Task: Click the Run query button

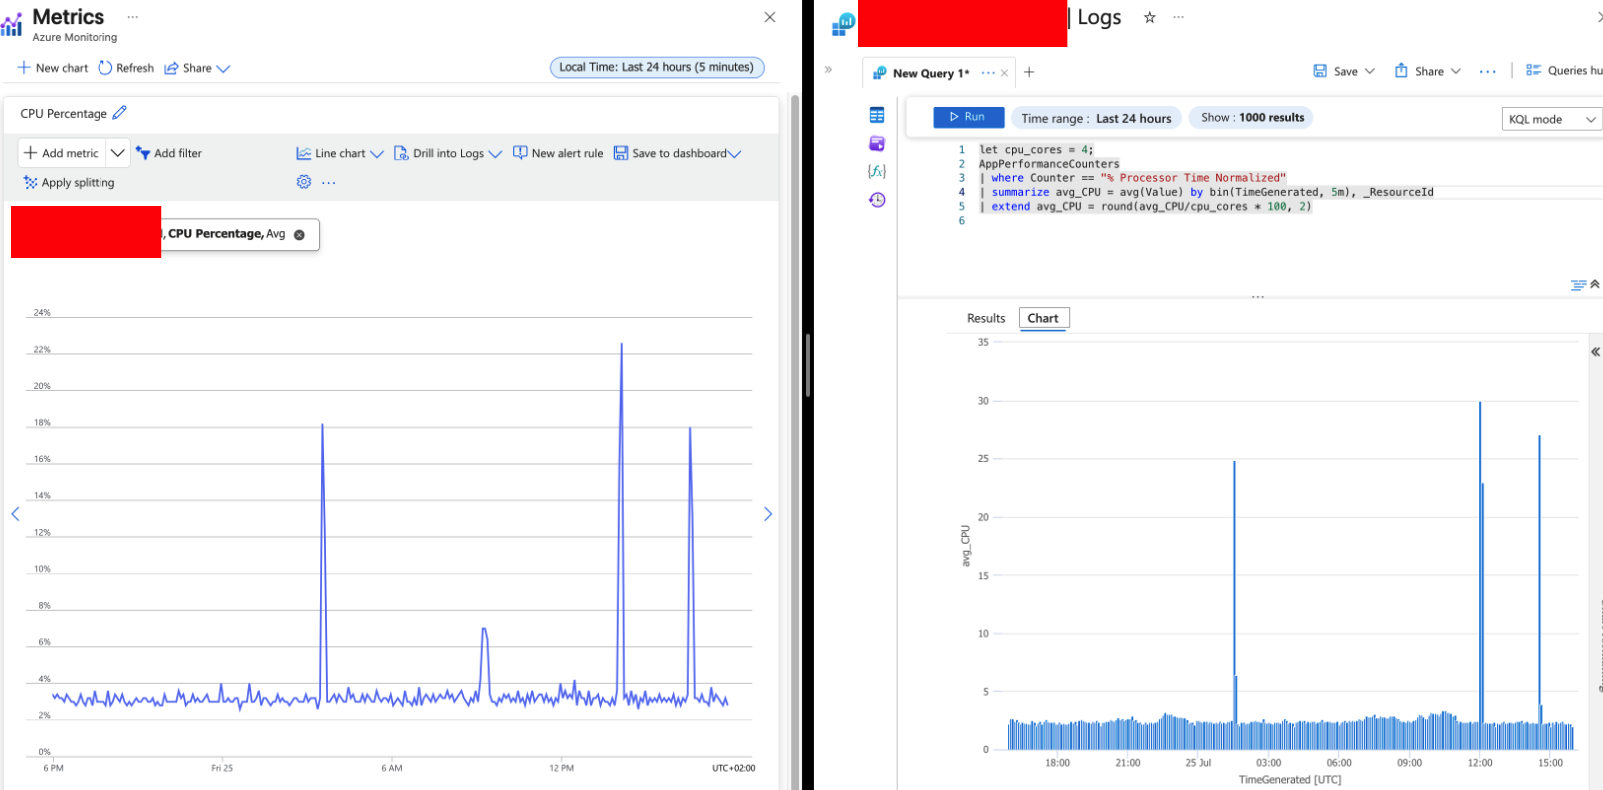Action: (x=968, y=117)
